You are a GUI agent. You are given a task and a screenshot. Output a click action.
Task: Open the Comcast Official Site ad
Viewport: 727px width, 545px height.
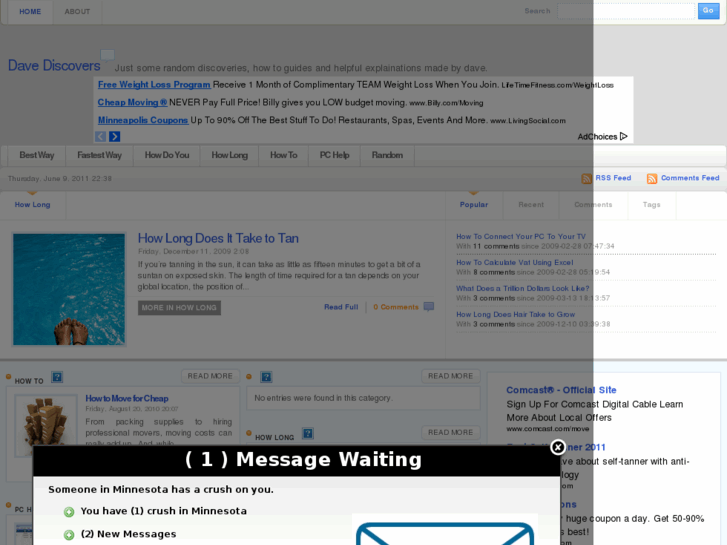tap(561, 390)
